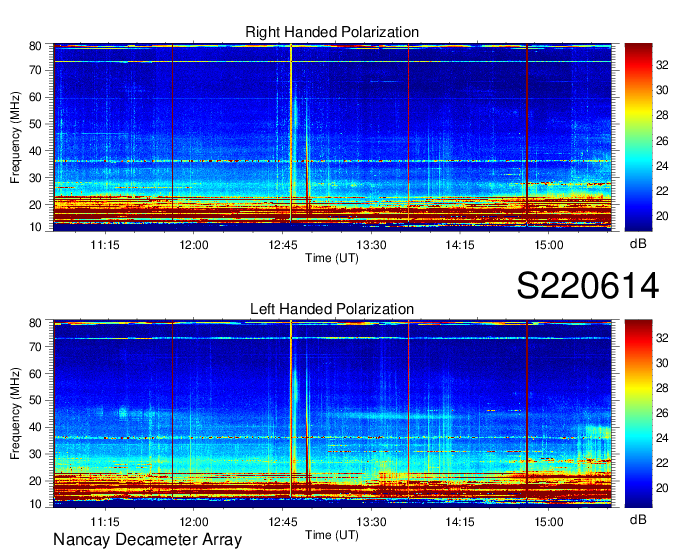The height and width of the screenshot is (552, 680).
Task: Click the 12:45 time tick of Right Handed plot
Action: pyautogui.click(x=283, y=245)
